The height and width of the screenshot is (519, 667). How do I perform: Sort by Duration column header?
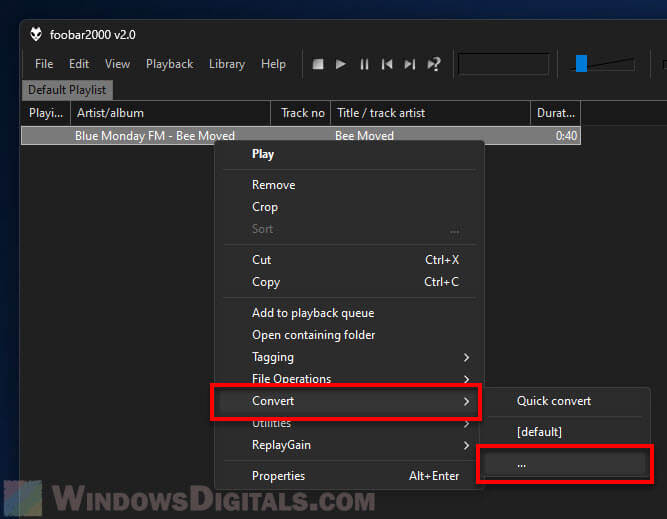coord(556,113)
